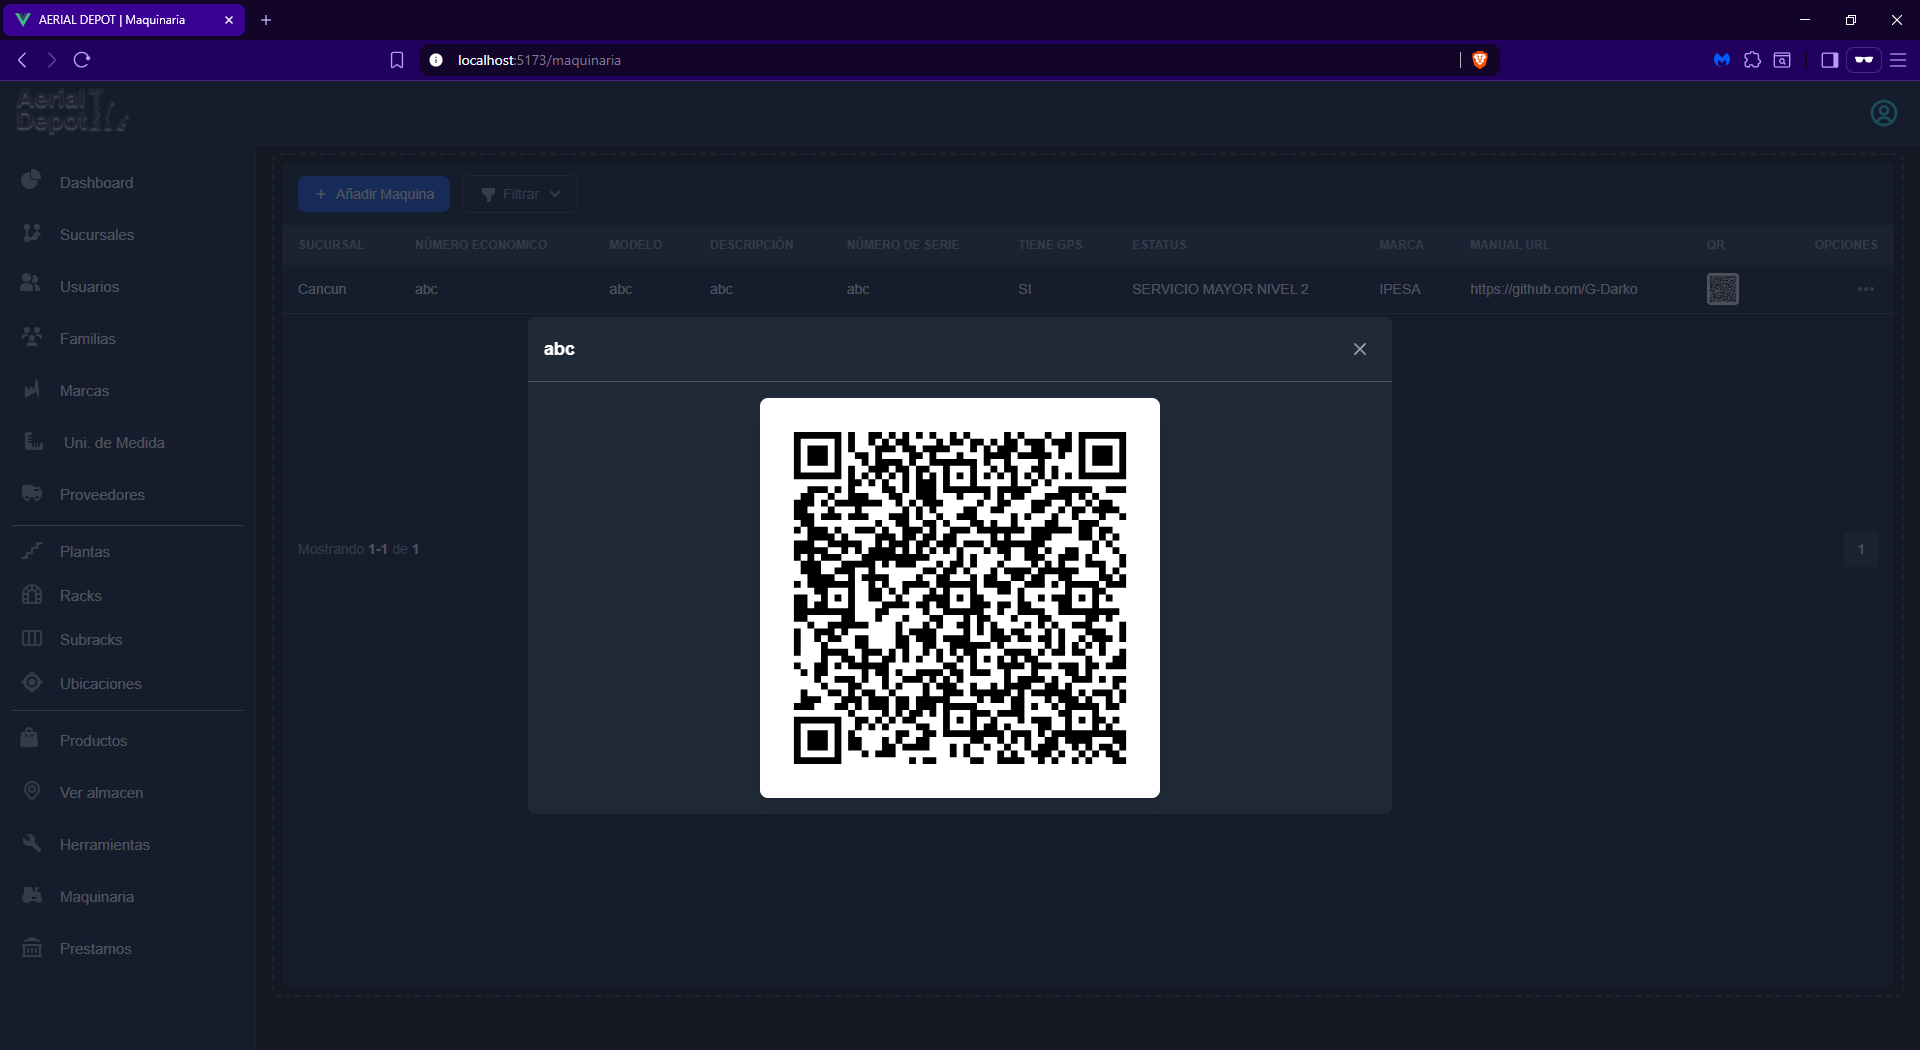Close the abc QR code modal

1360,349
